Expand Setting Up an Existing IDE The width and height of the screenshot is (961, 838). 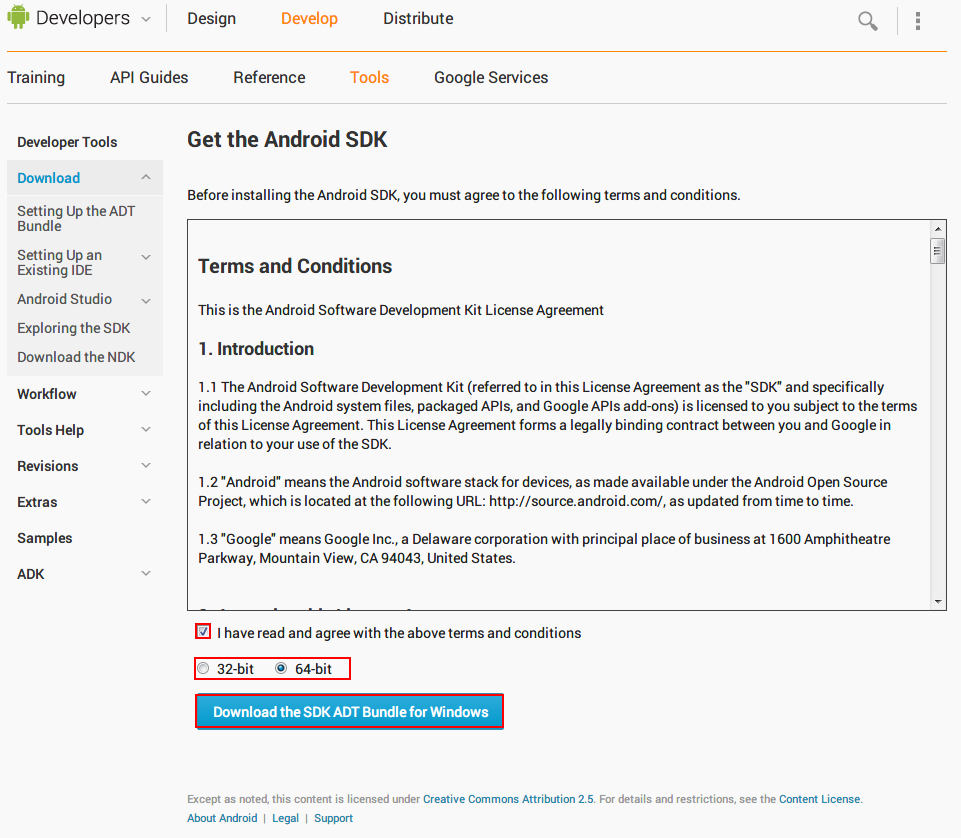click(x=146, y=257)
